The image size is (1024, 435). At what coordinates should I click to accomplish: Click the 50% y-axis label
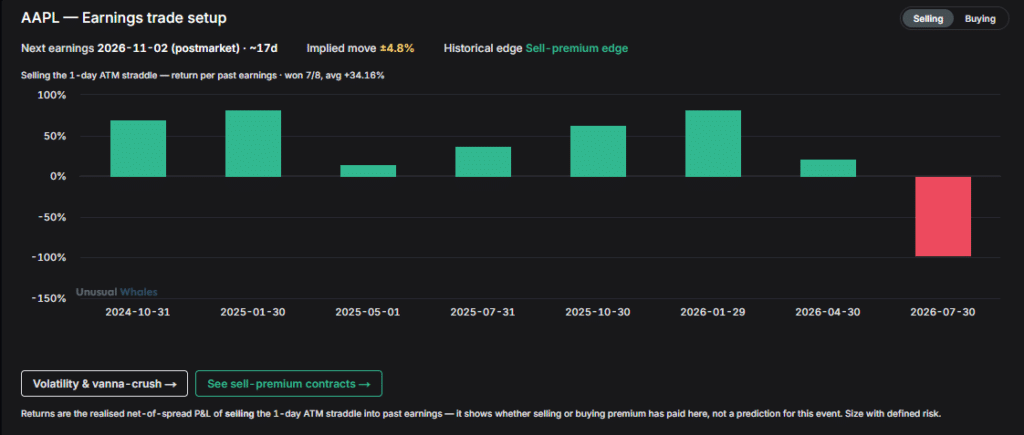point(55,136)
